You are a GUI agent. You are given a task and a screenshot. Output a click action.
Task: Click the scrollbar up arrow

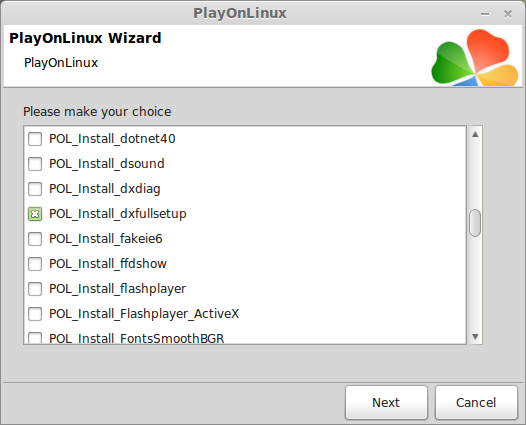475,135
